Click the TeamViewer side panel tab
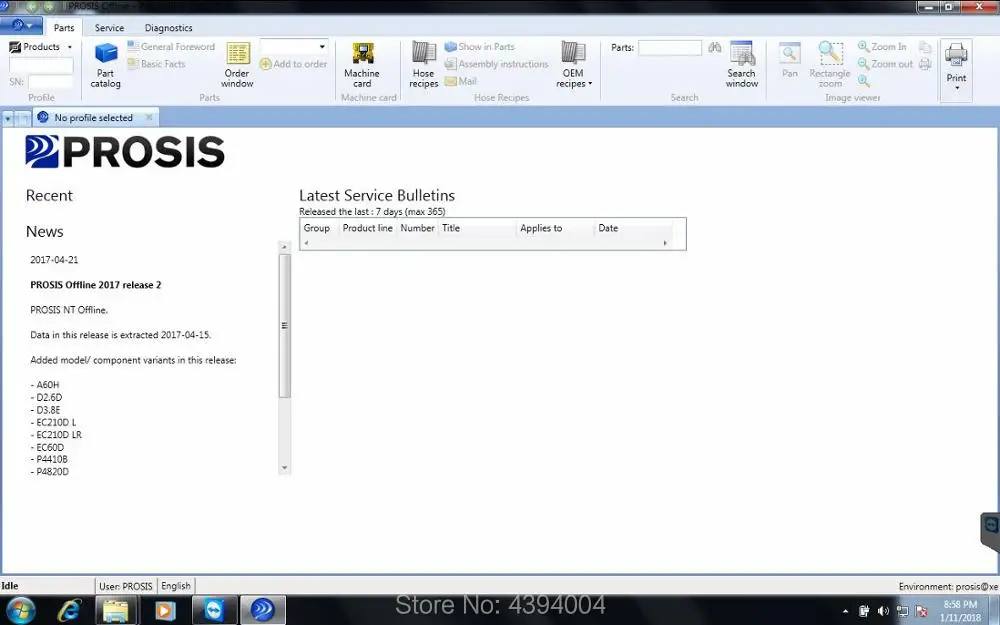The height and width of the screenshot is (625, 1000). 990,530
